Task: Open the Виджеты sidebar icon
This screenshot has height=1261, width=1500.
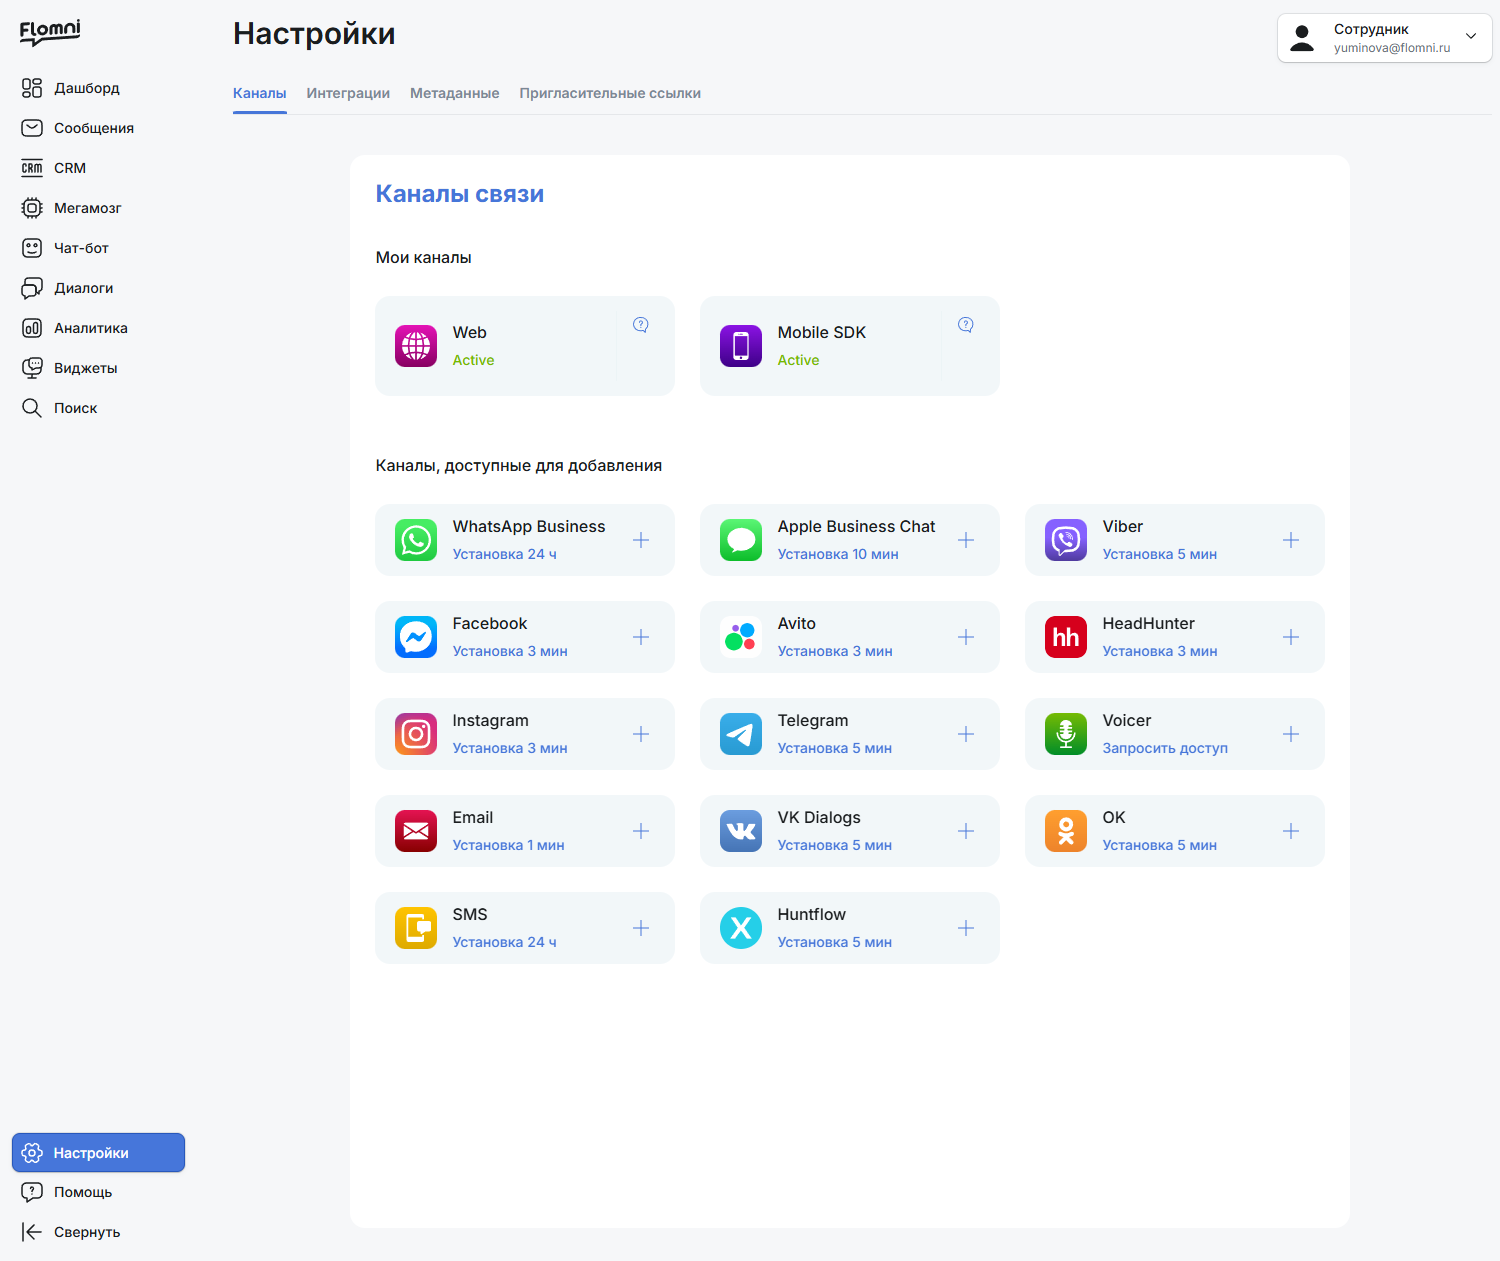Action: (32, 368)
